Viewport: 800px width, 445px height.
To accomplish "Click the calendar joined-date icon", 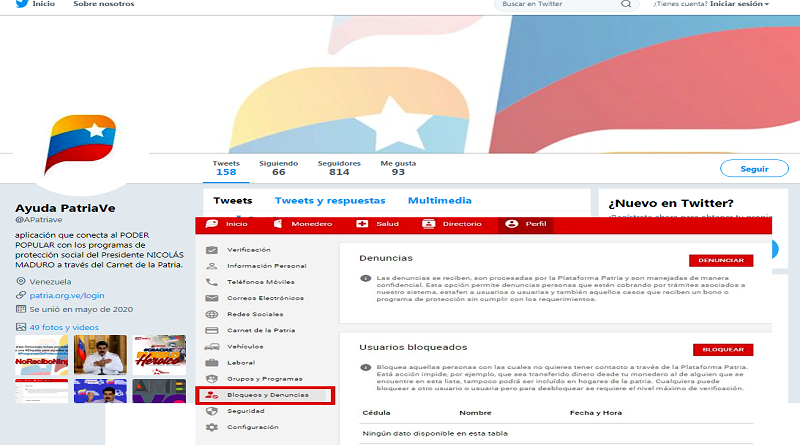I will [x=21, y=309].
